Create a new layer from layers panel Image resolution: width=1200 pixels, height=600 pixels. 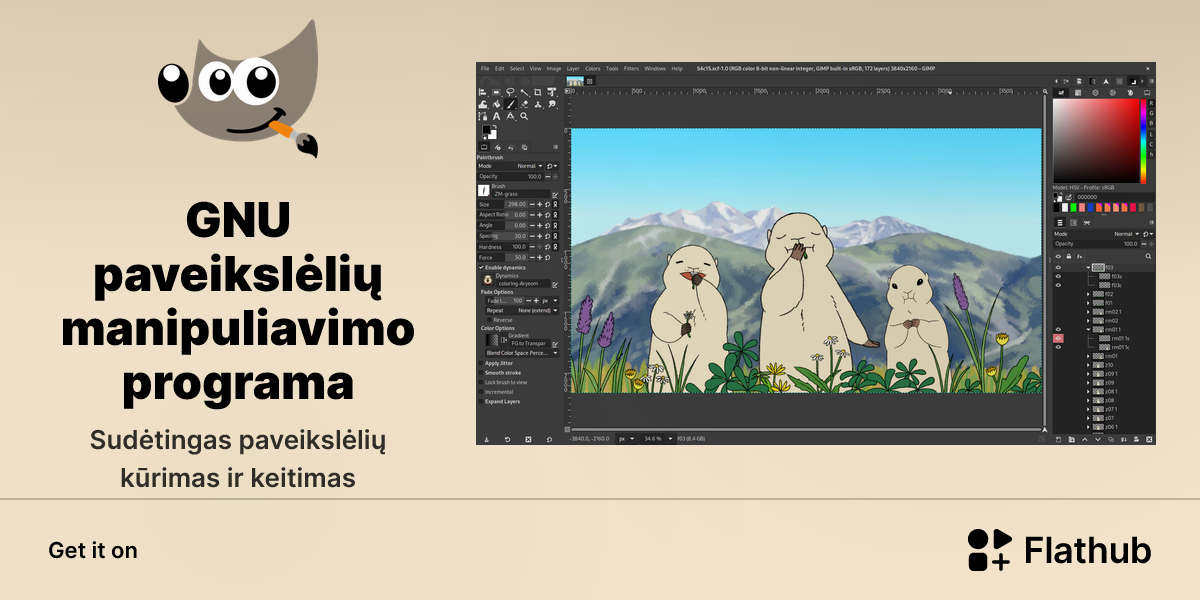[1058, 439]
